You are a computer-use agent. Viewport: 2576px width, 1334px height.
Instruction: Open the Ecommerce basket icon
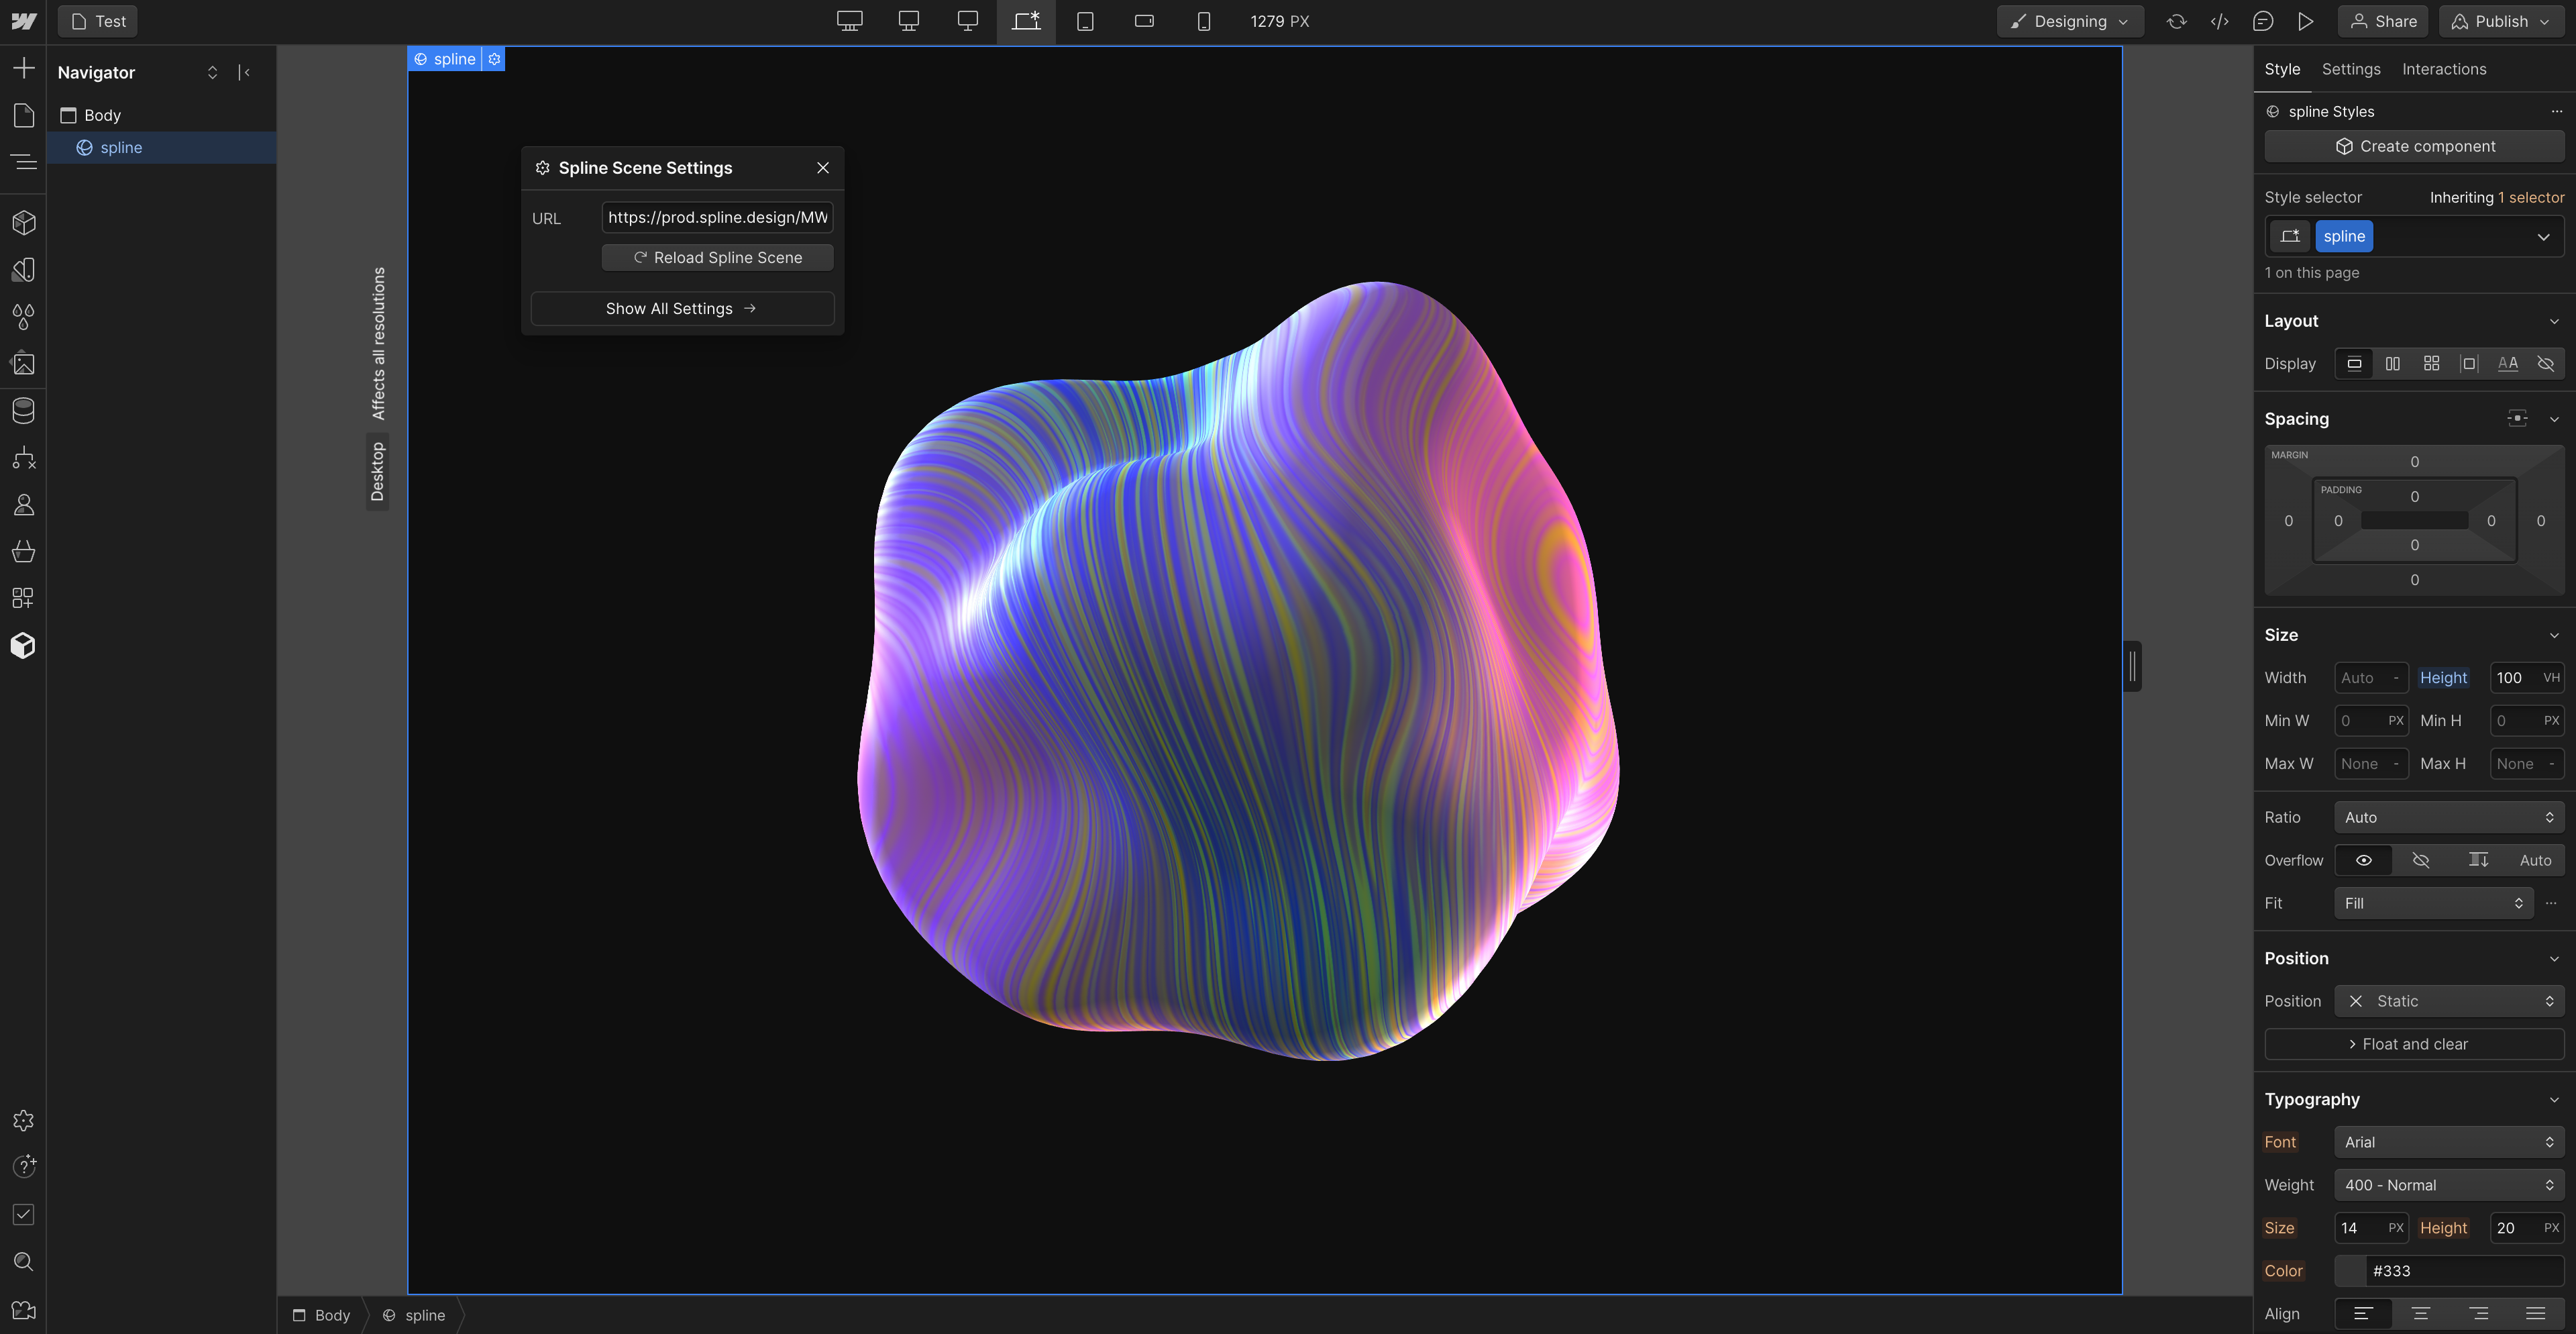23,551
